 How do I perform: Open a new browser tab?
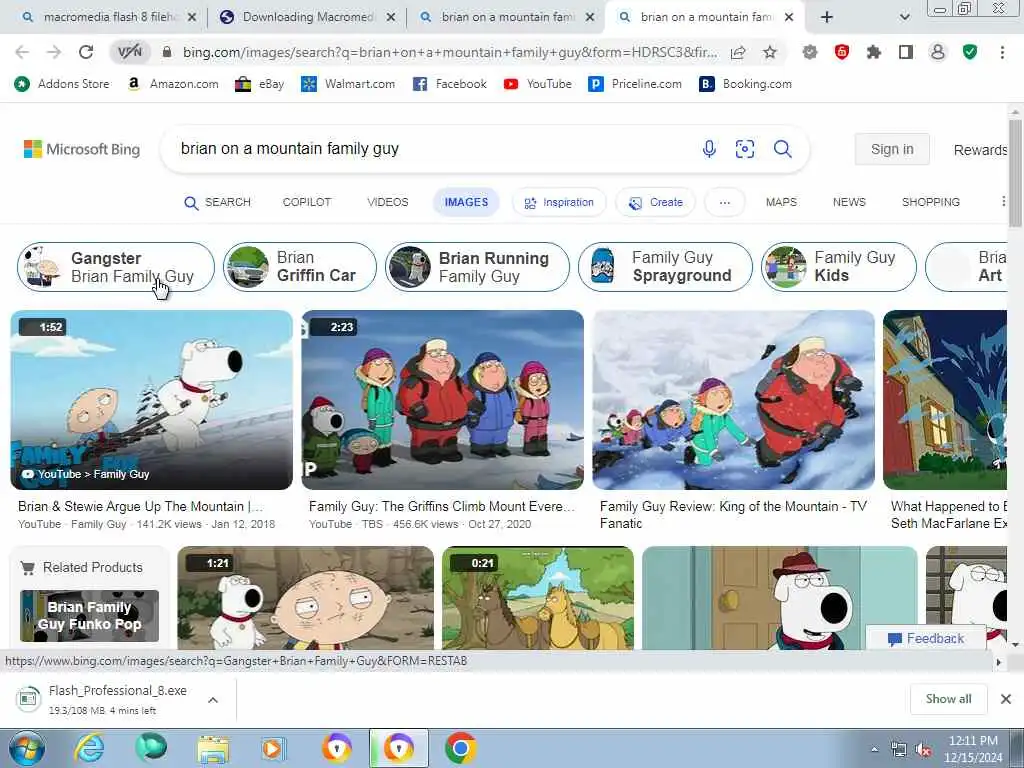(827, 17)
